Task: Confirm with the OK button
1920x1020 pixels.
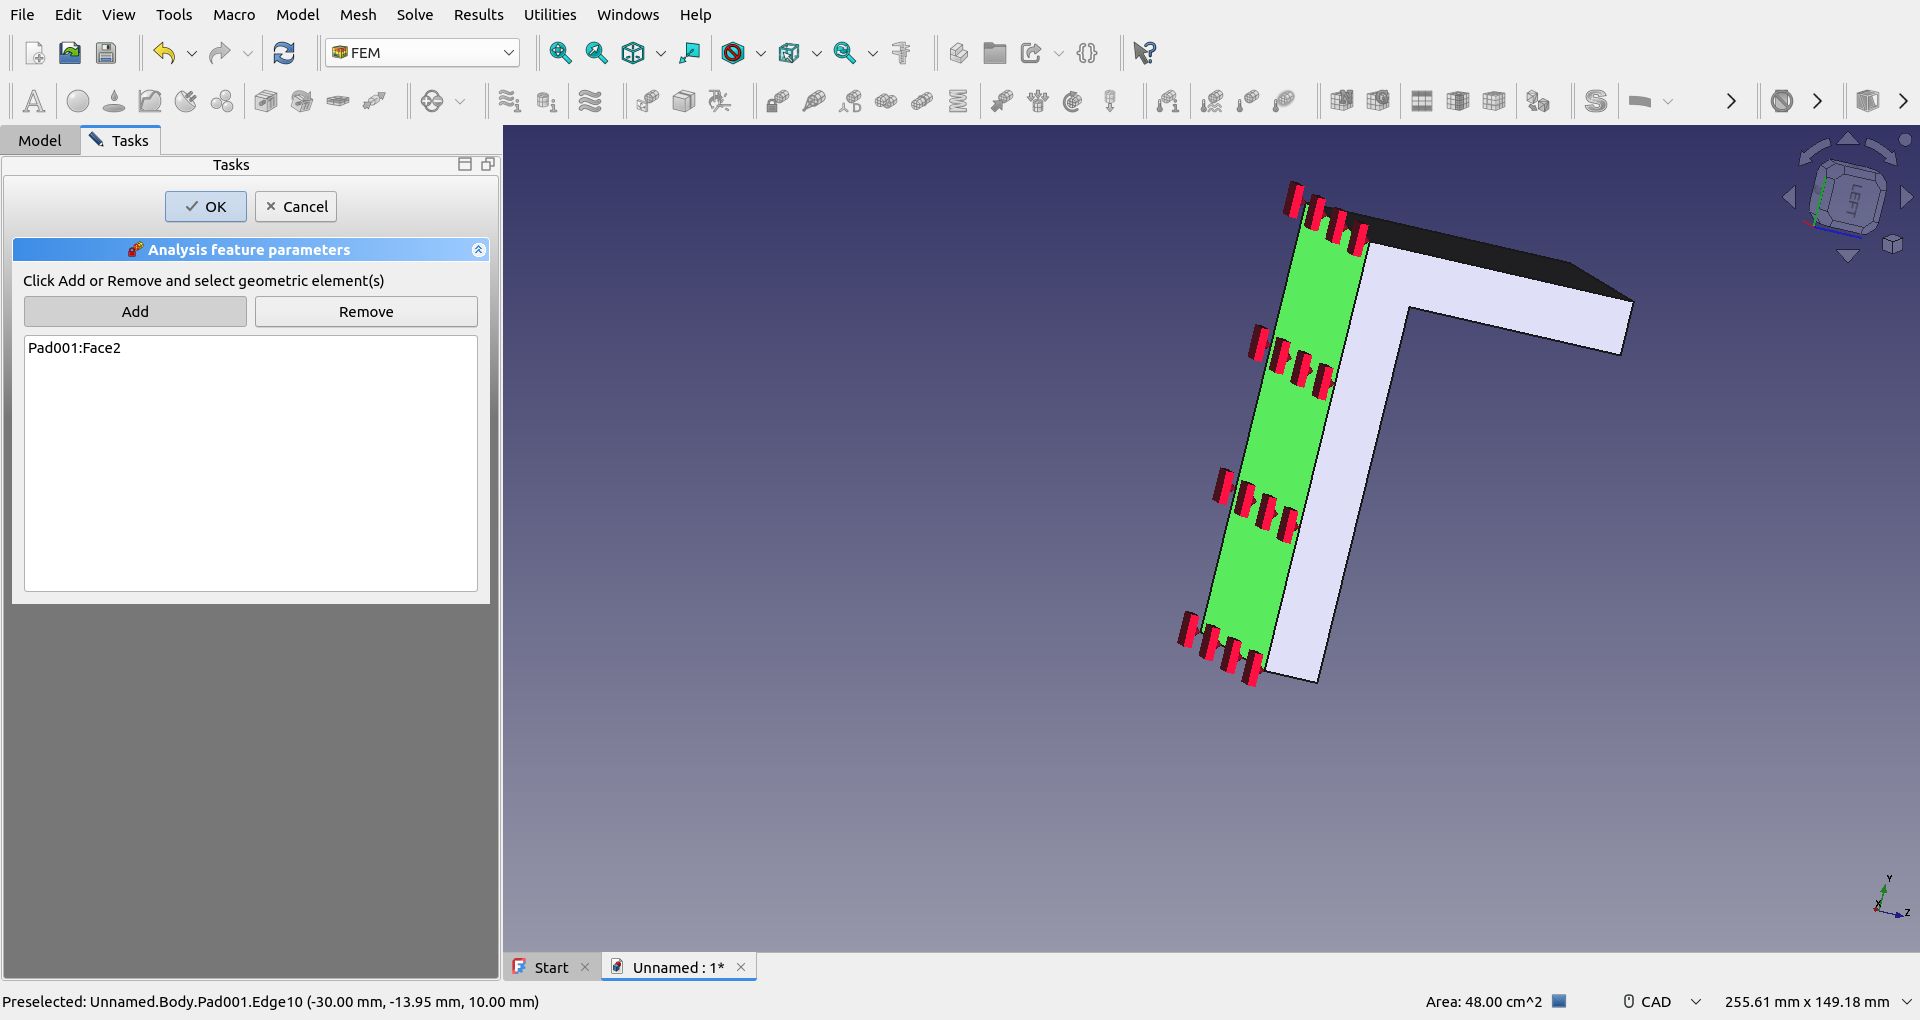Action: pyautogui.click(x=206, y=207)
